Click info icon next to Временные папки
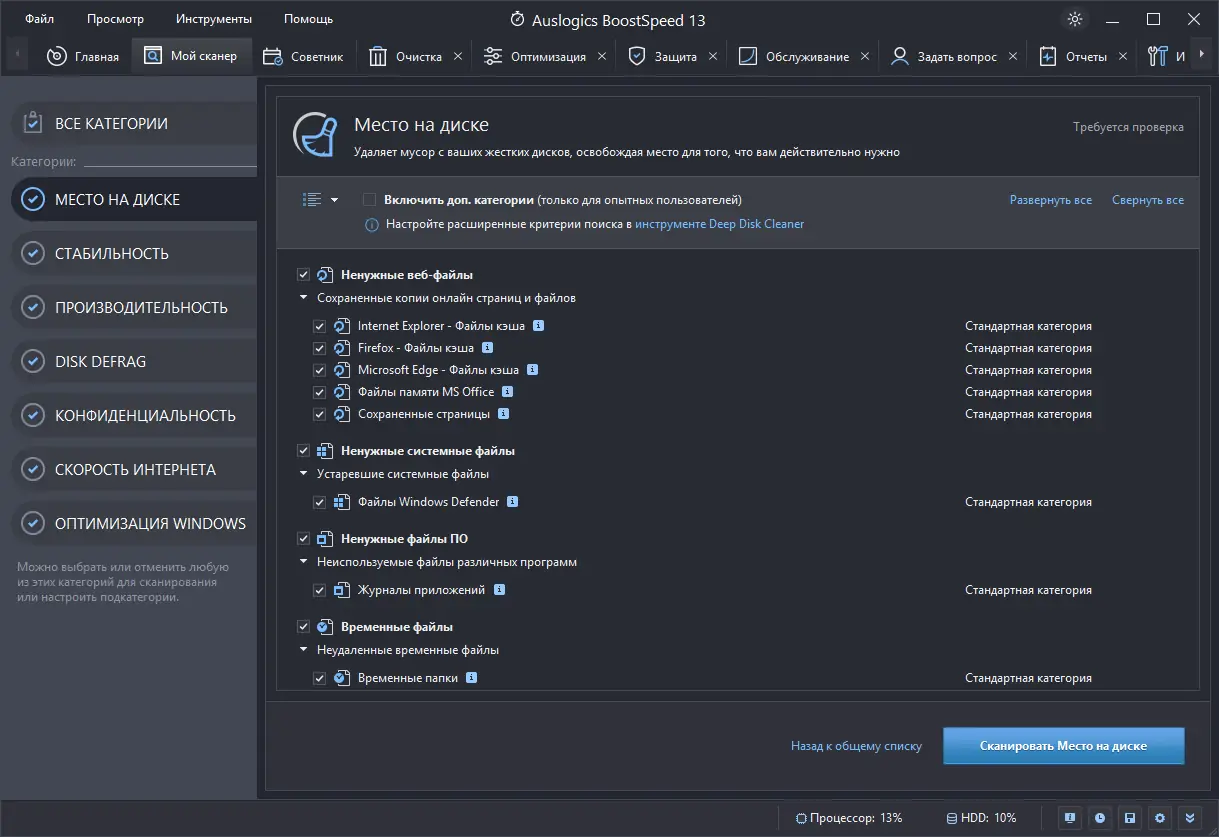1219x837 pixels. pos(472,678)
